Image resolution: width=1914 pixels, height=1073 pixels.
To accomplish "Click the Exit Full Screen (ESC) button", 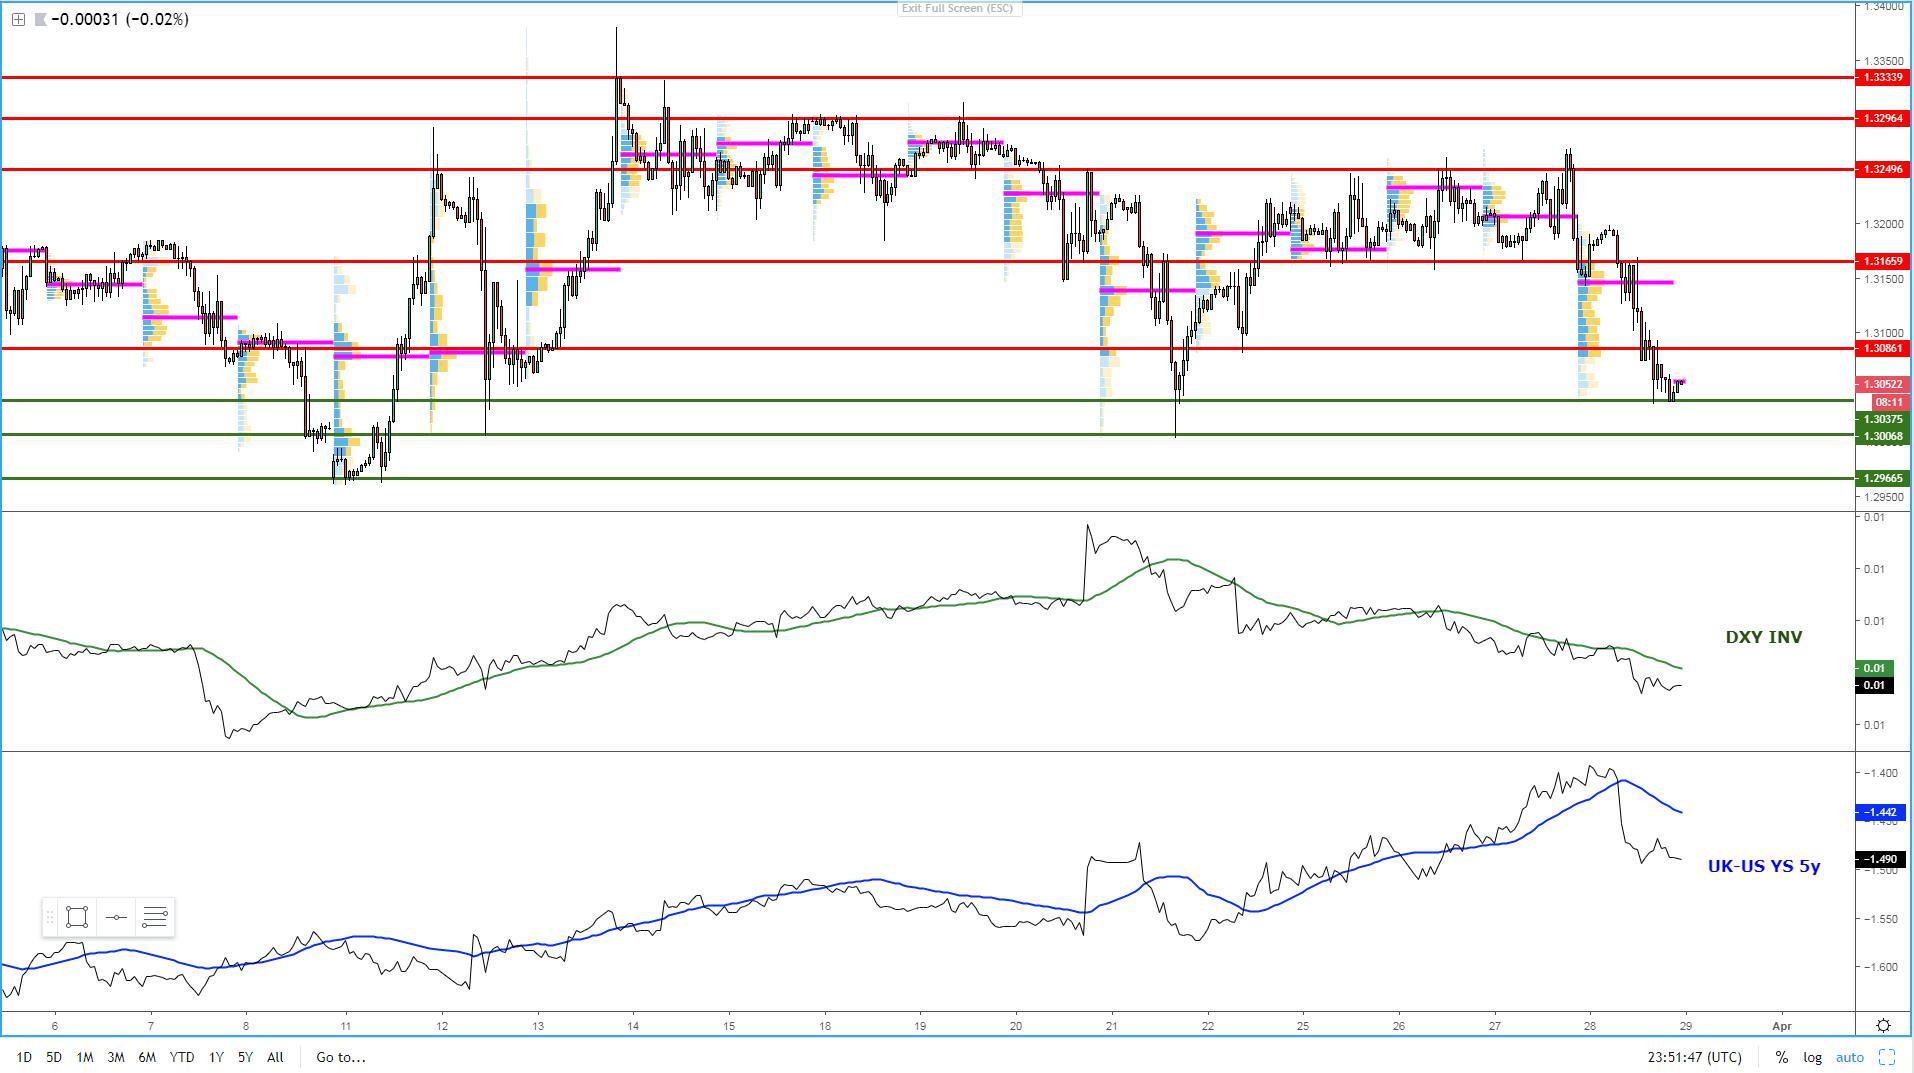I will point(957,8).
